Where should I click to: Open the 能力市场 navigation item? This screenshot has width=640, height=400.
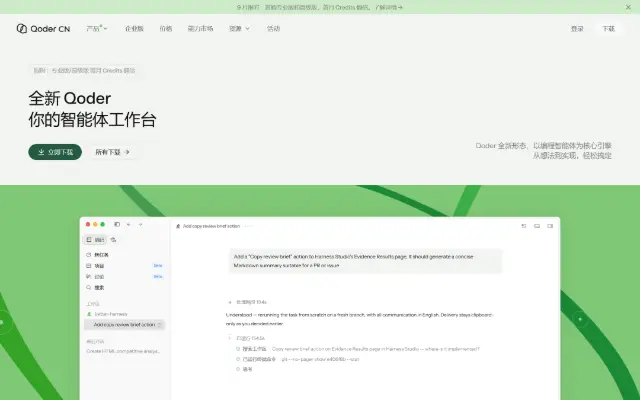[x=200, y=29]
